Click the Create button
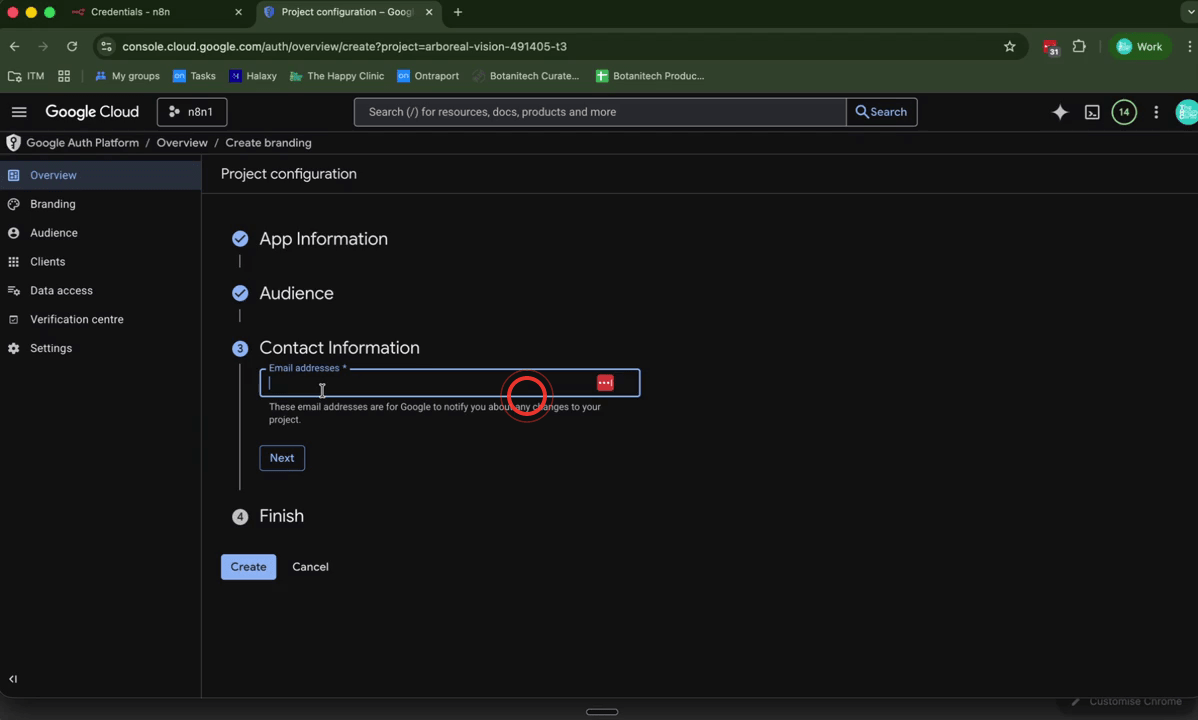 [x=248, y=566]
